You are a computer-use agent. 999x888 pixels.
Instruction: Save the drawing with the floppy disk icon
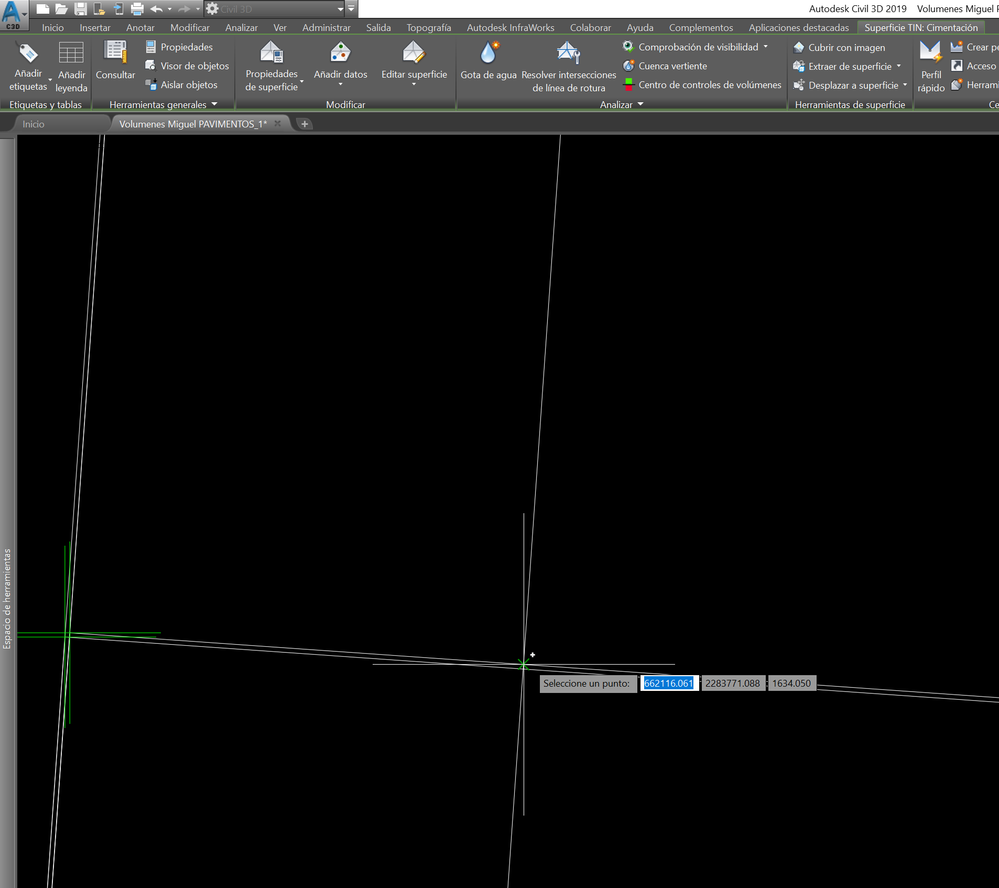pos(80,9)
